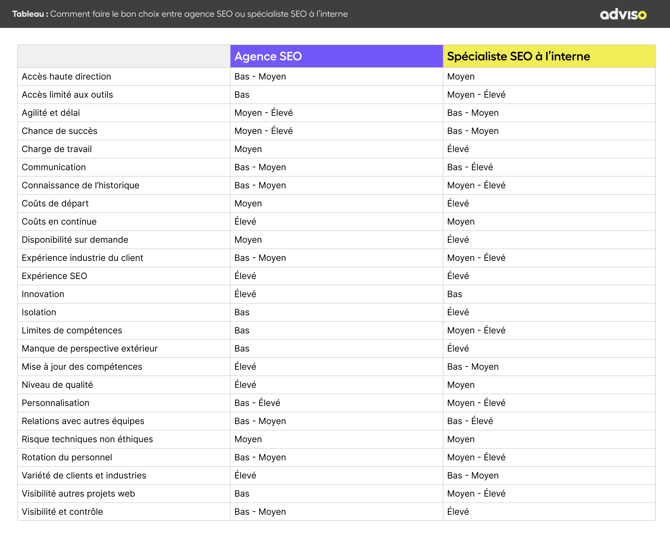The height and width of the screenshot is (536, 670).
Task: Select the 'Niveau de qualité' row label
Action: (x=57, y=385)
